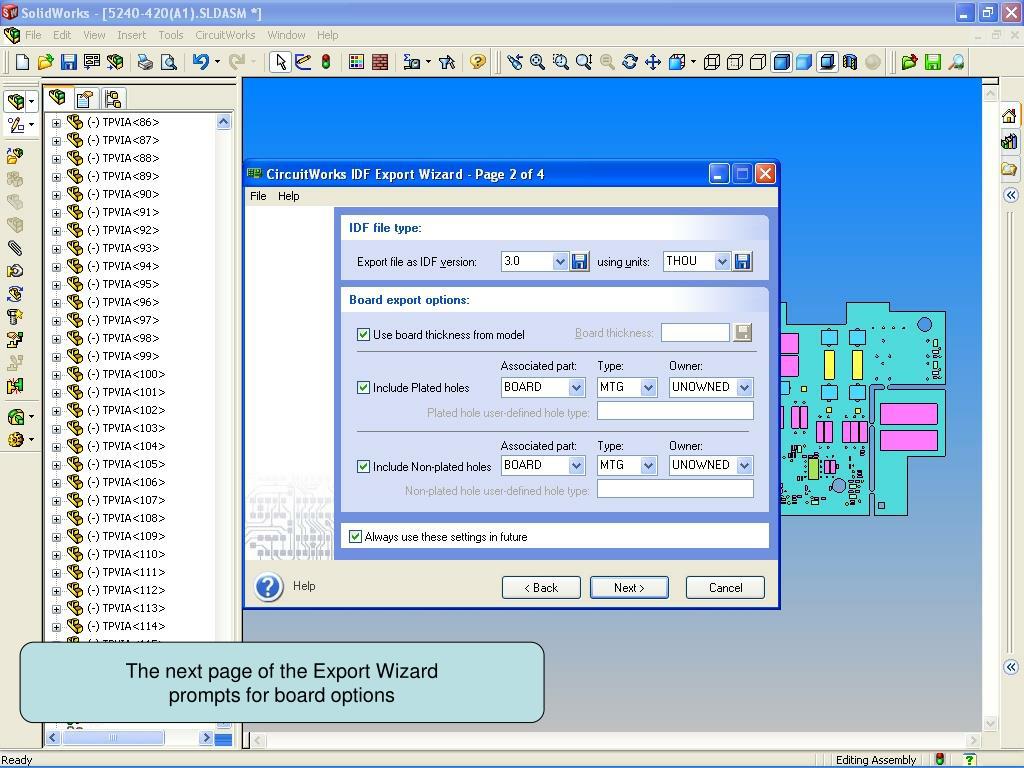
Task: Open the Edit menu
Action: (62, 35)
